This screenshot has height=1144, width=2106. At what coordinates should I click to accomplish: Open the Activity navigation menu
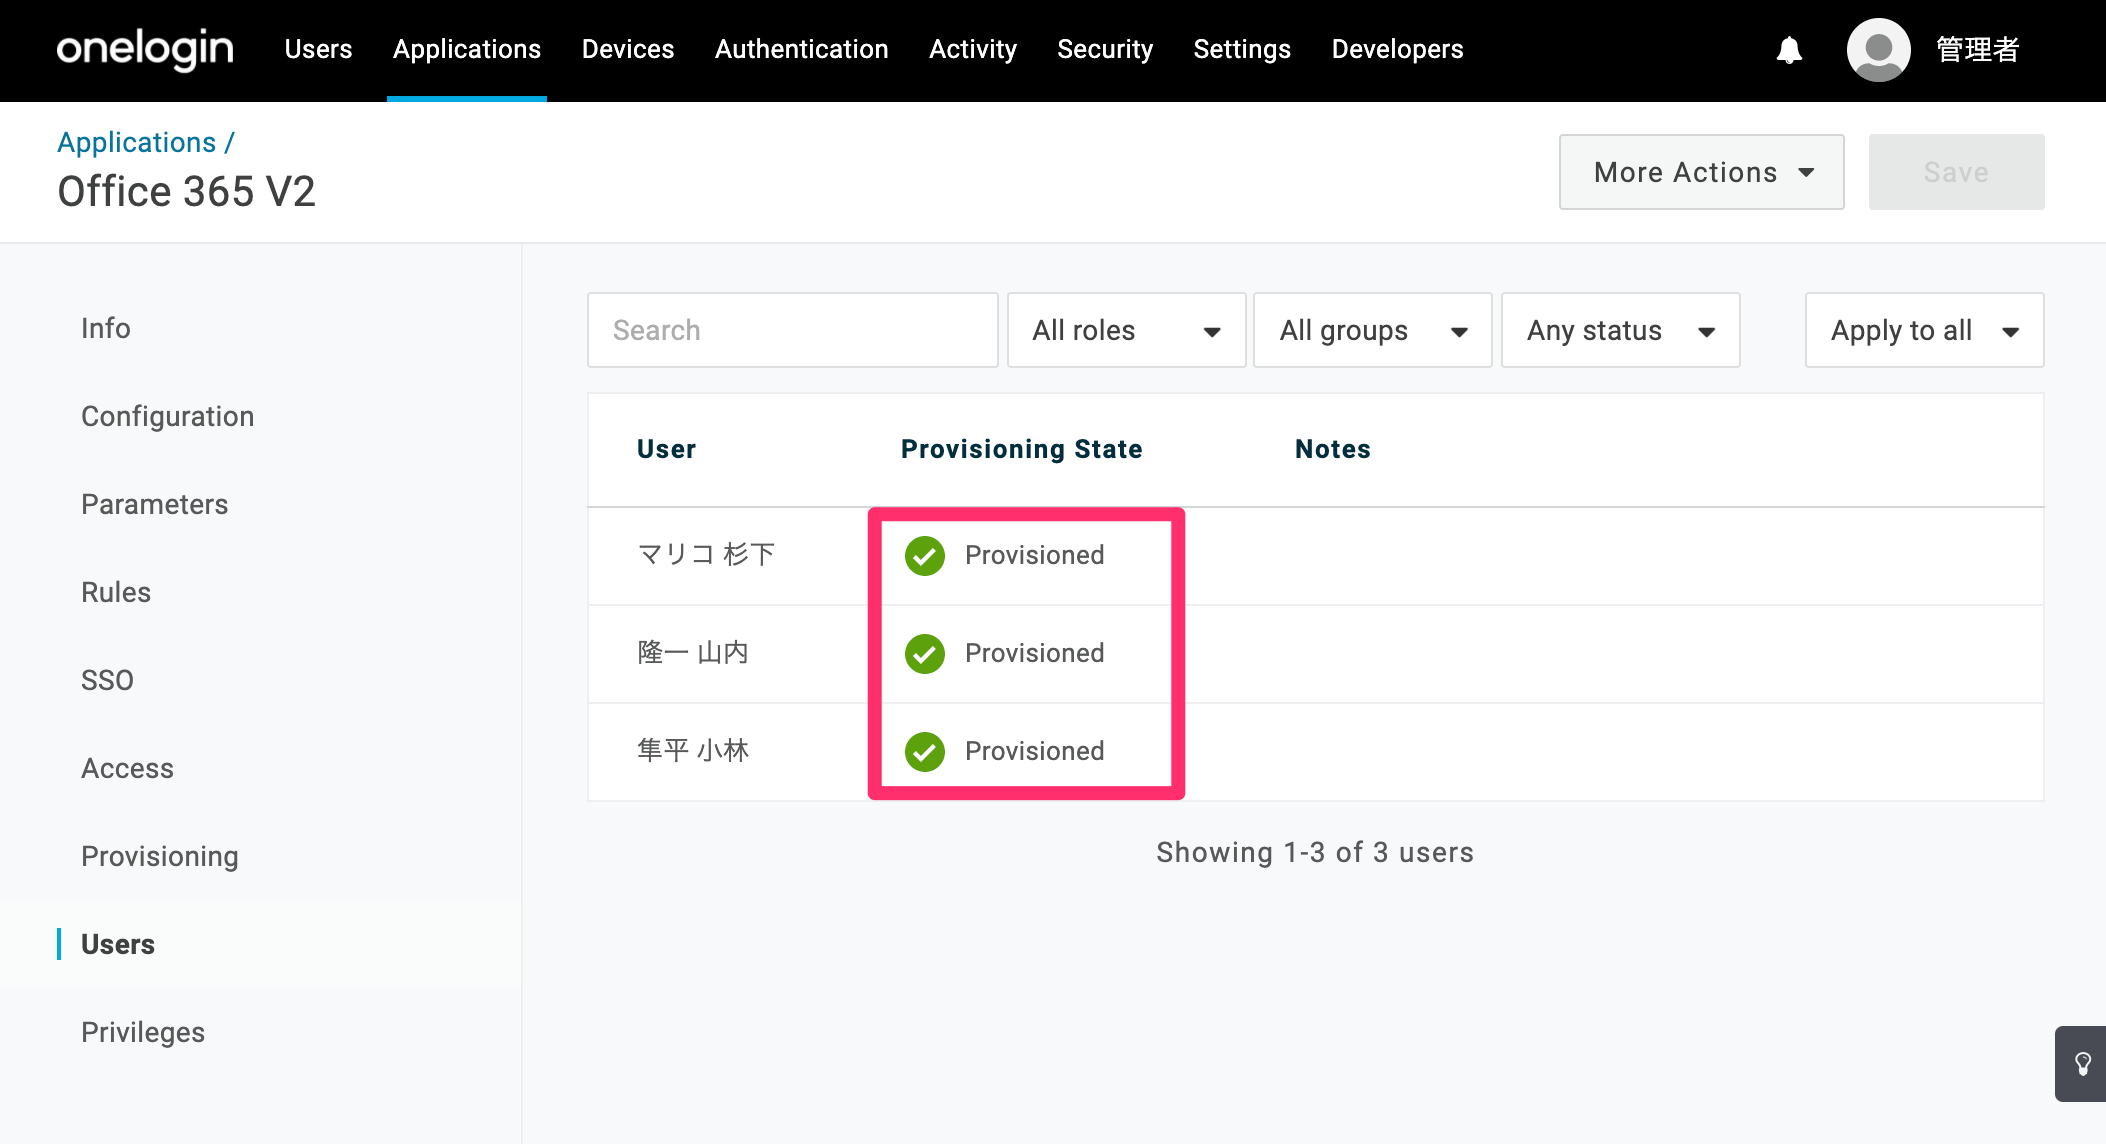(973, 49)
